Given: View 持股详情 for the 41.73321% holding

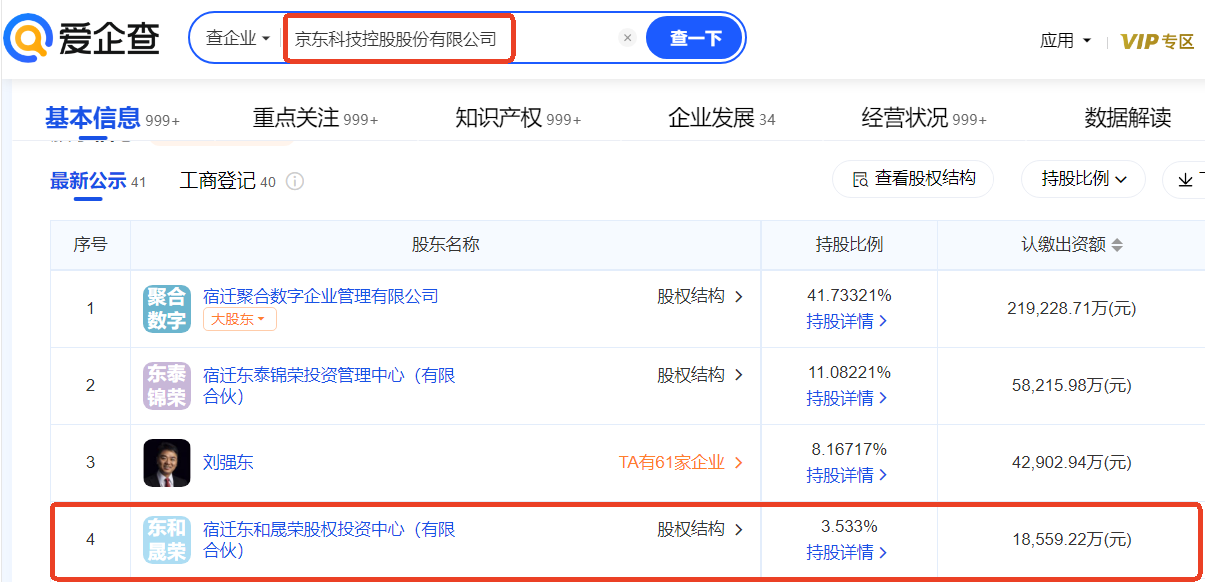Looking at the screenshot, I should (848, 322).
